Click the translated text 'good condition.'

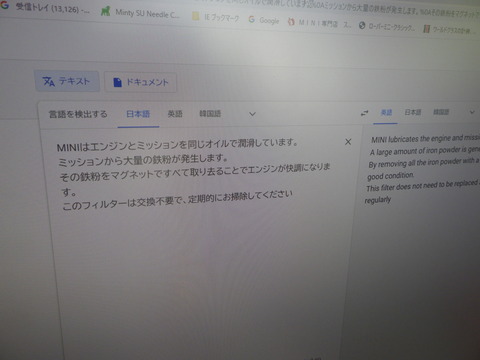[391, 175]
